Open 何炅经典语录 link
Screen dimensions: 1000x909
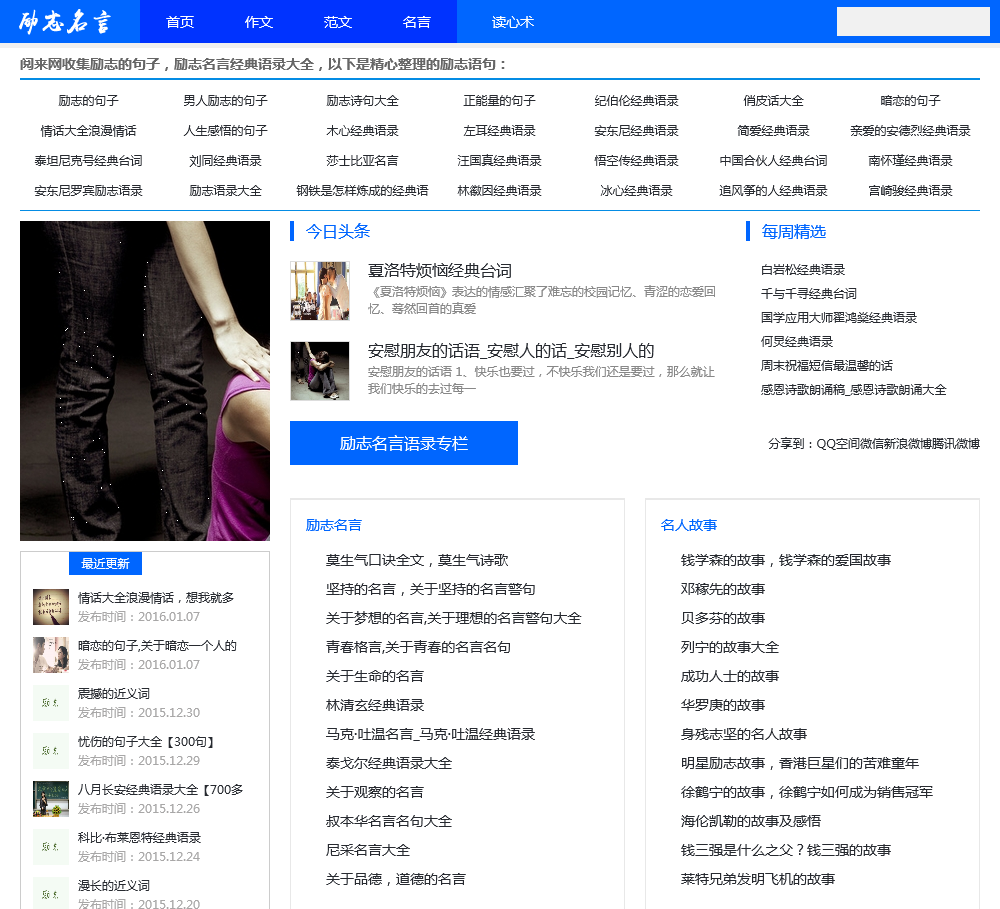pyautogui.click(x=797, y=341)
